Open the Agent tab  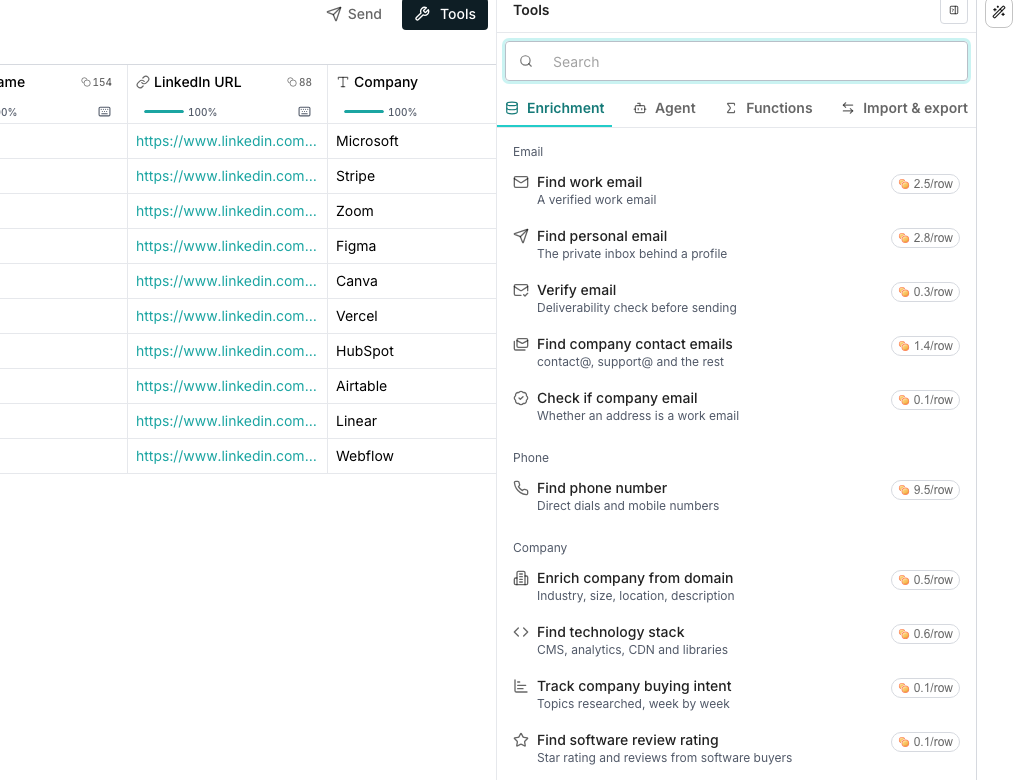(664, 108)
